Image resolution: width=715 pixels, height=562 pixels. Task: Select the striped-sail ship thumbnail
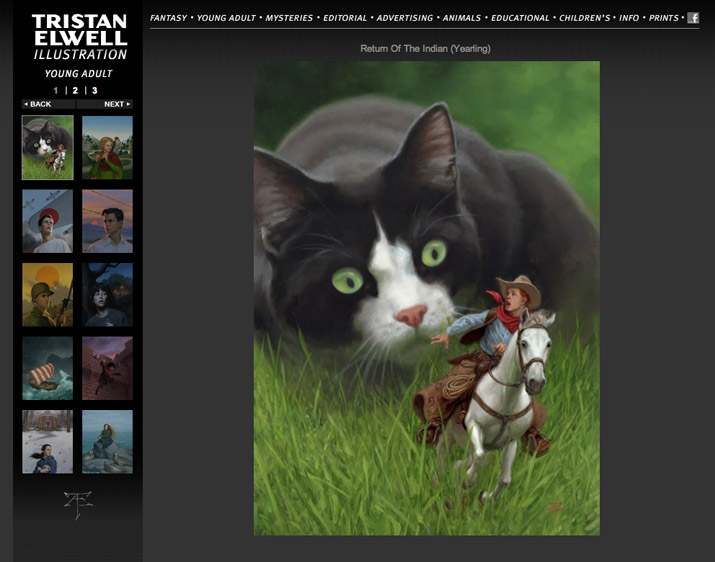click(x=47, y=368)
